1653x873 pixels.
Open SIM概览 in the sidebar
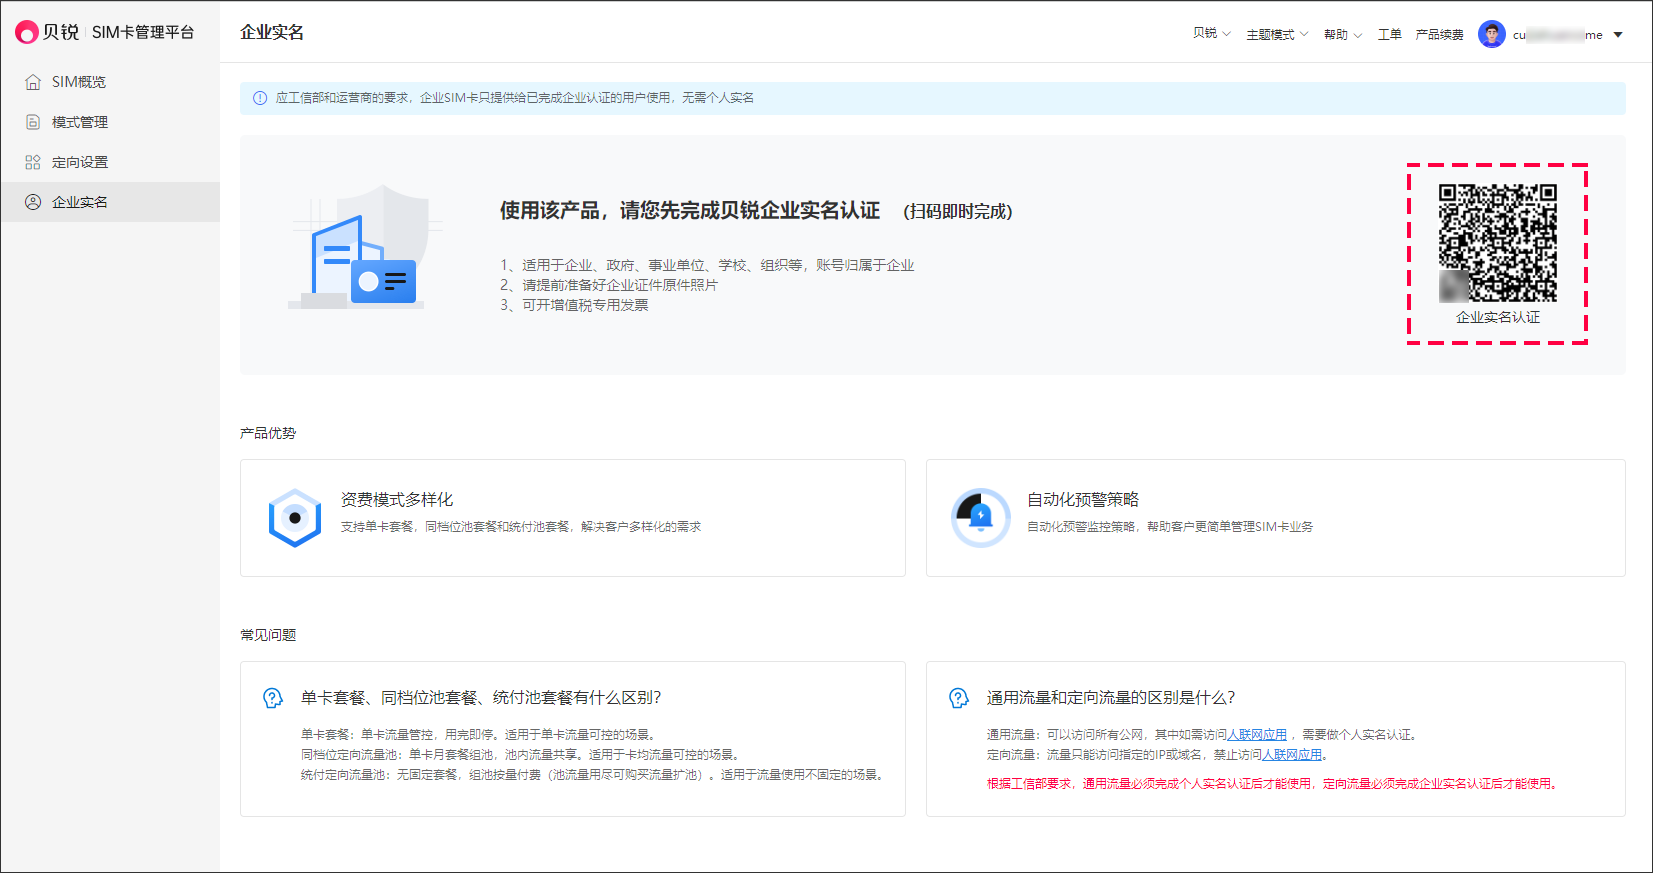click(x=110, y=82)
